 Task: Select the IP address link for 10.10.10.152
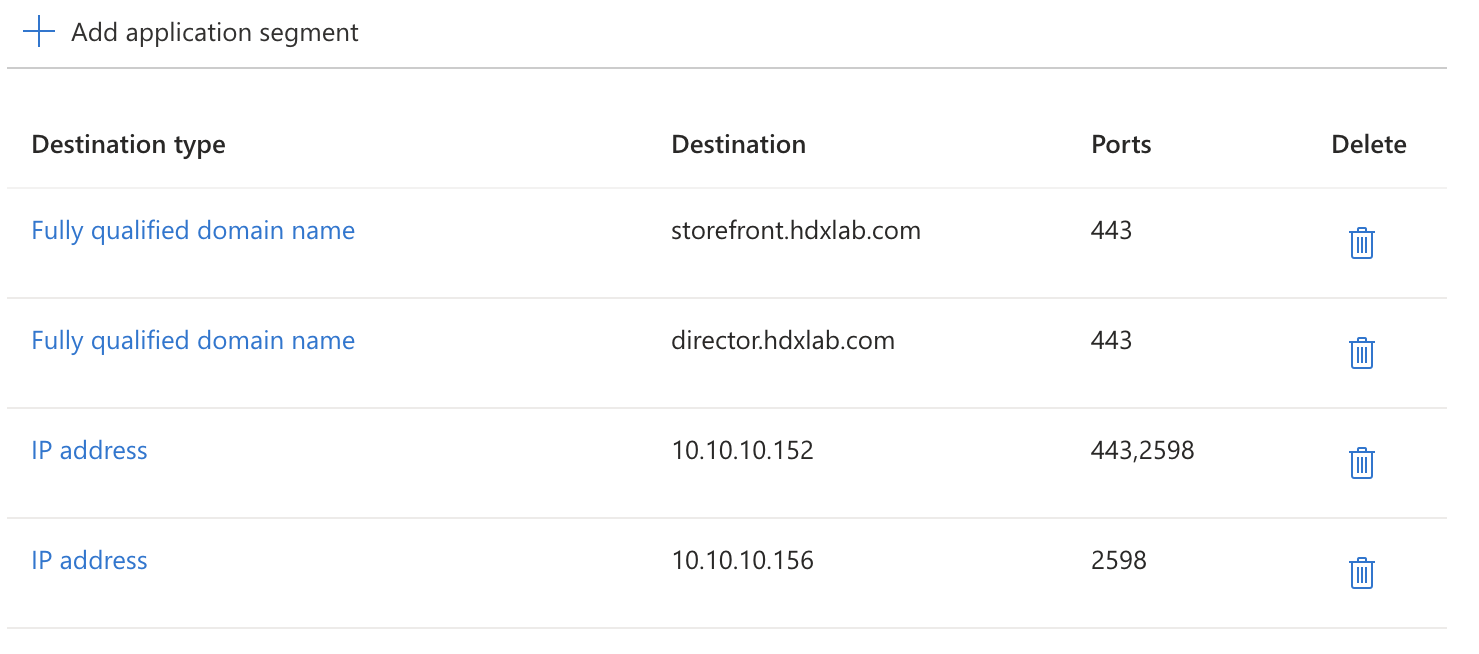89,450
